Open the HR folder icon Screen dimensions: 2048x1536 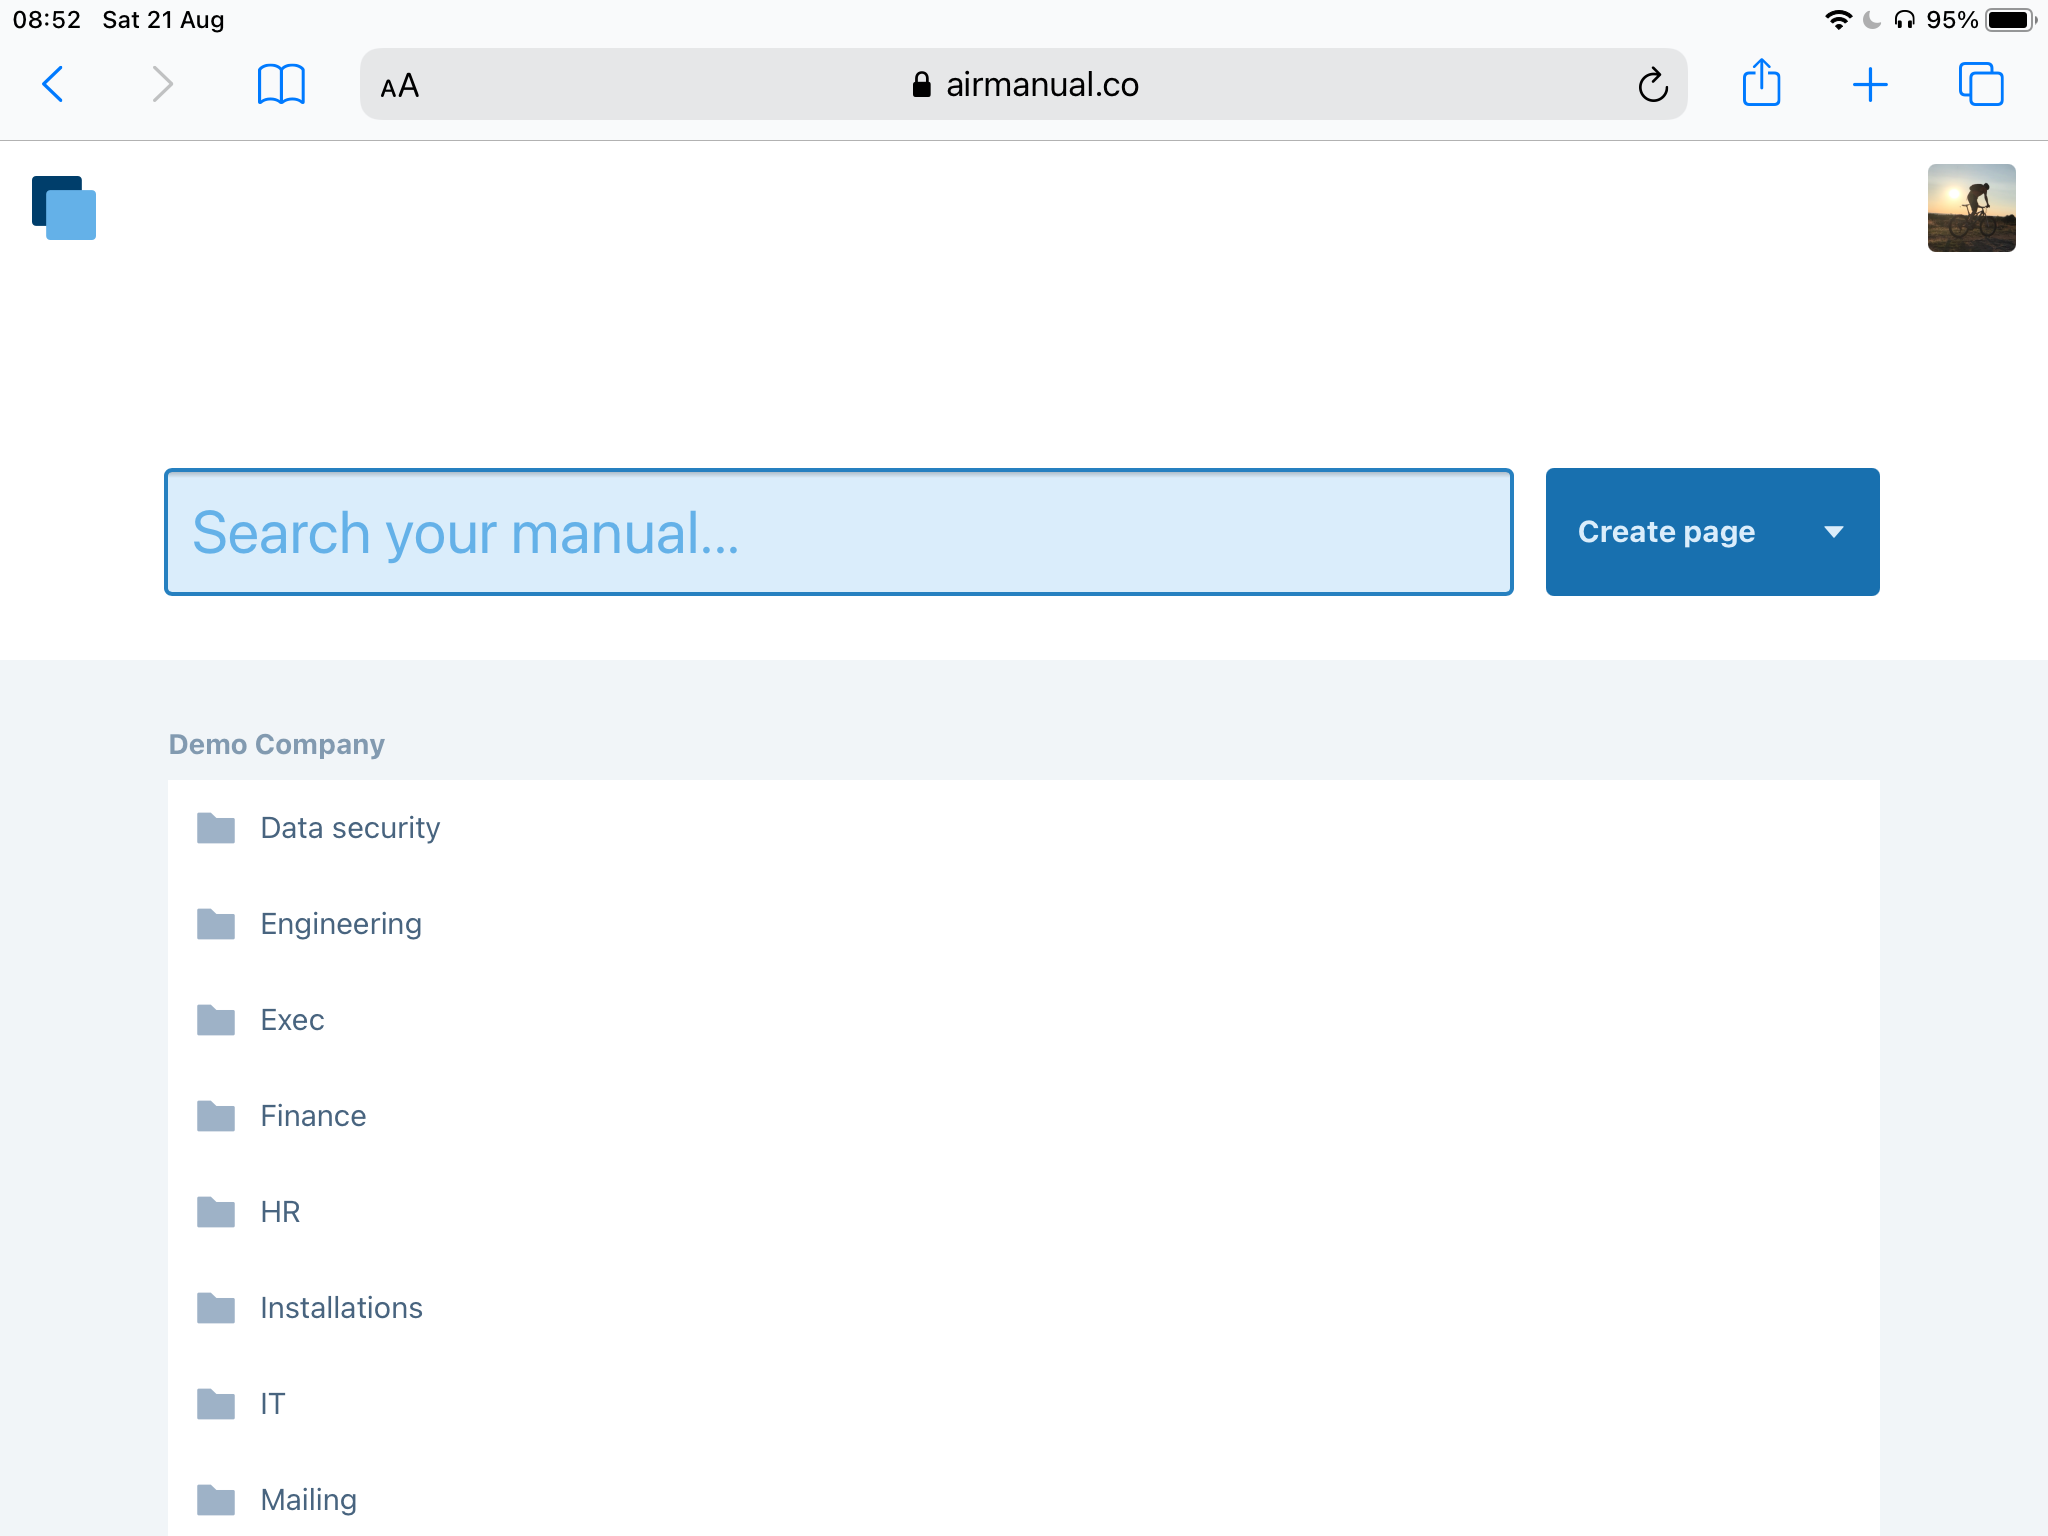[215, 1211]
